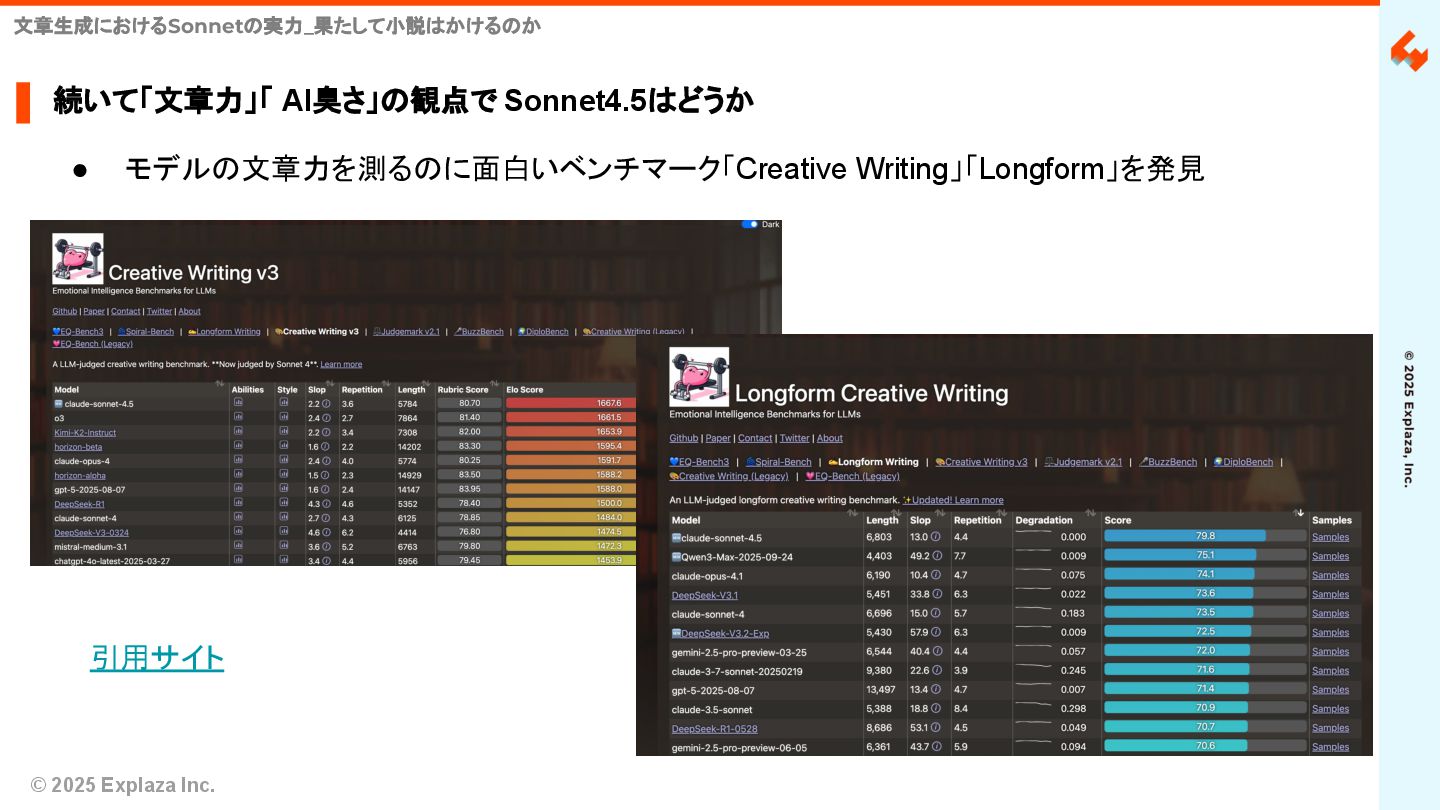Image resolution: width=1440 pixels, height=810 pixels.
Task: Open Abilities chart icon for Kimi-K2-Instruct
Action: click(238, 431)
